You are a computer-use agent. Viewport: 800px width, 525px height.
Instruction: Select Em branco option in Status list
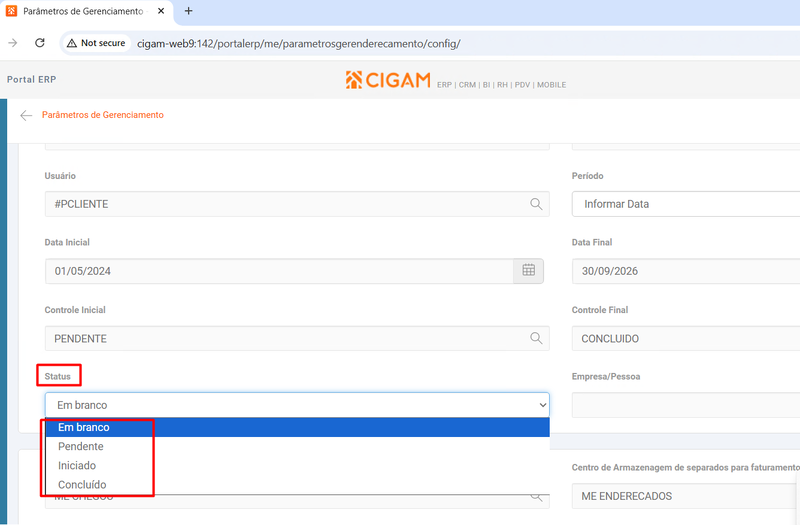(297, 427)
